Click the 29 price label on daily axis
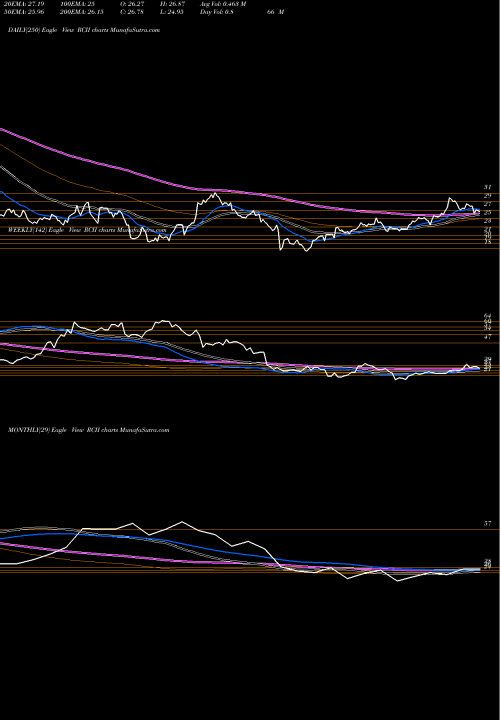The height and width of the screenshot is (720, 500). [488, 196]
